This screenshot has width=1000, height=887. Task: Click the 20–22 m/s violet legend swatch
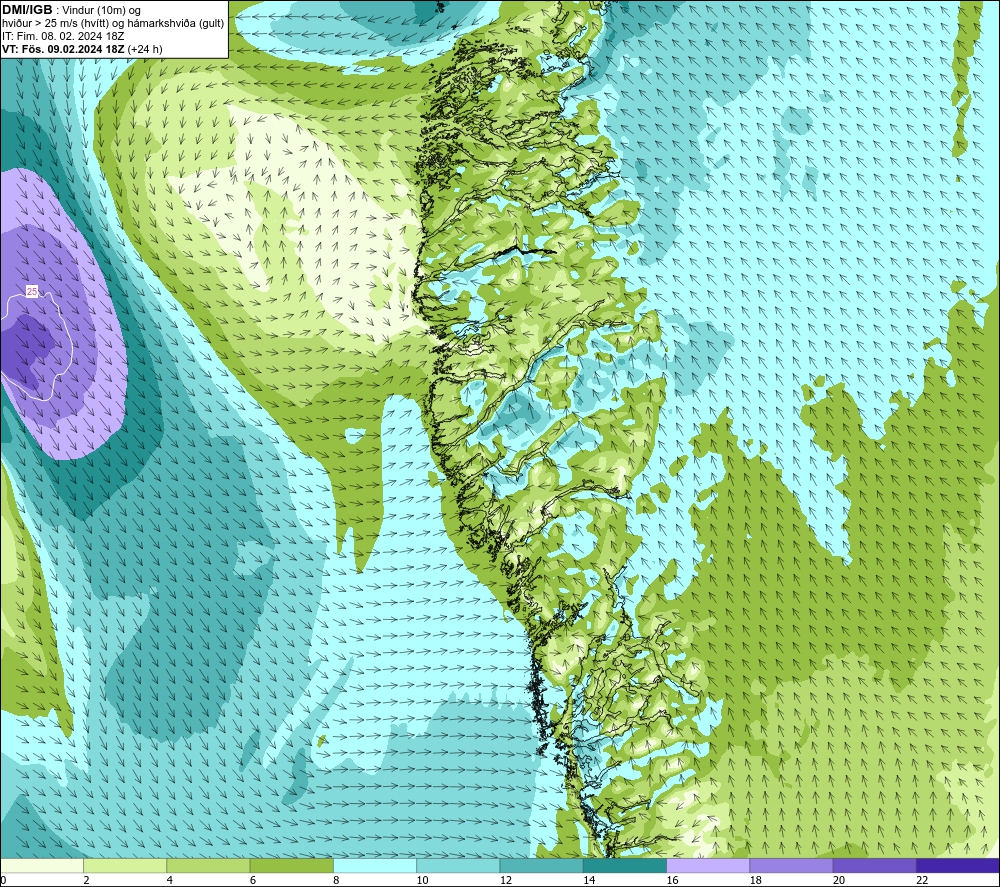pyautogui.click(x=874, y=865)
